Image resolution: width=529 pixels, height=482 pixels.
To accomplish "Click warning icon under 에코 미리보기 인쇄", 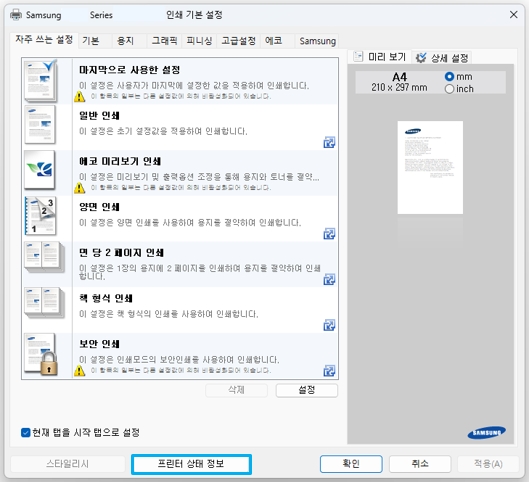I will click(80, 188).
